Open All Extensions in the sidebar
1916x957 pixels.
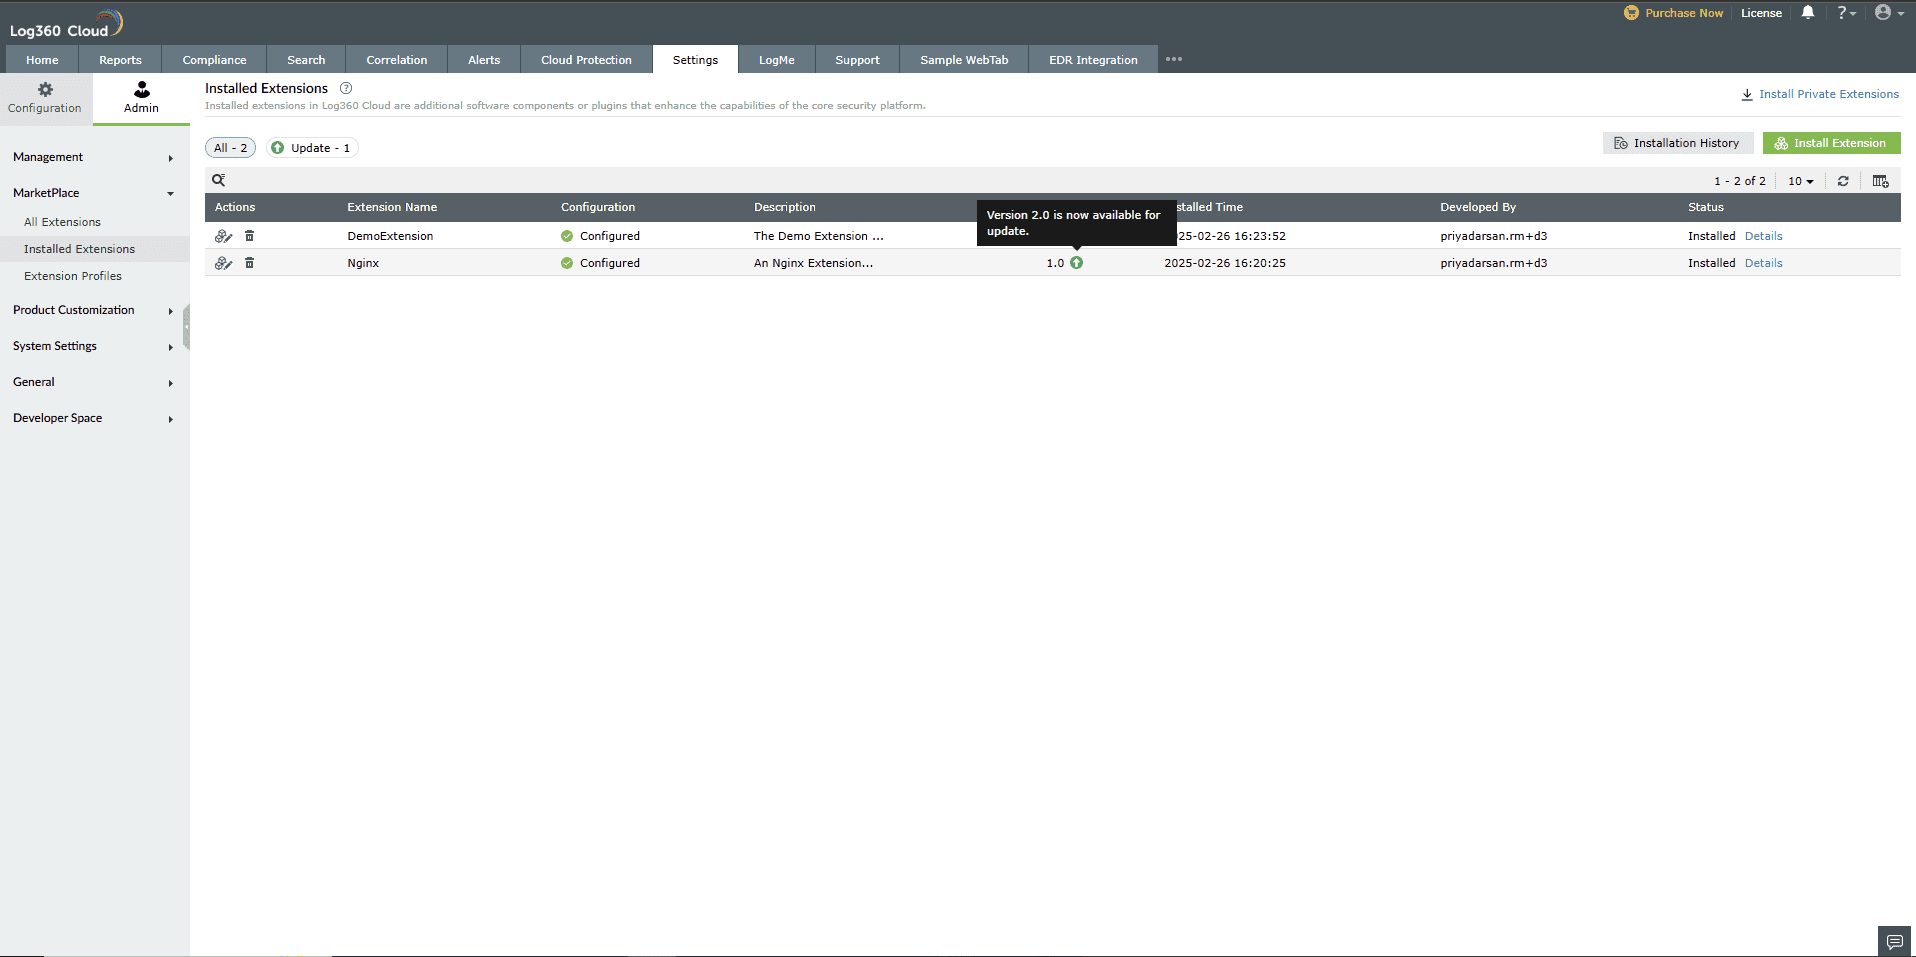[62, 222]
